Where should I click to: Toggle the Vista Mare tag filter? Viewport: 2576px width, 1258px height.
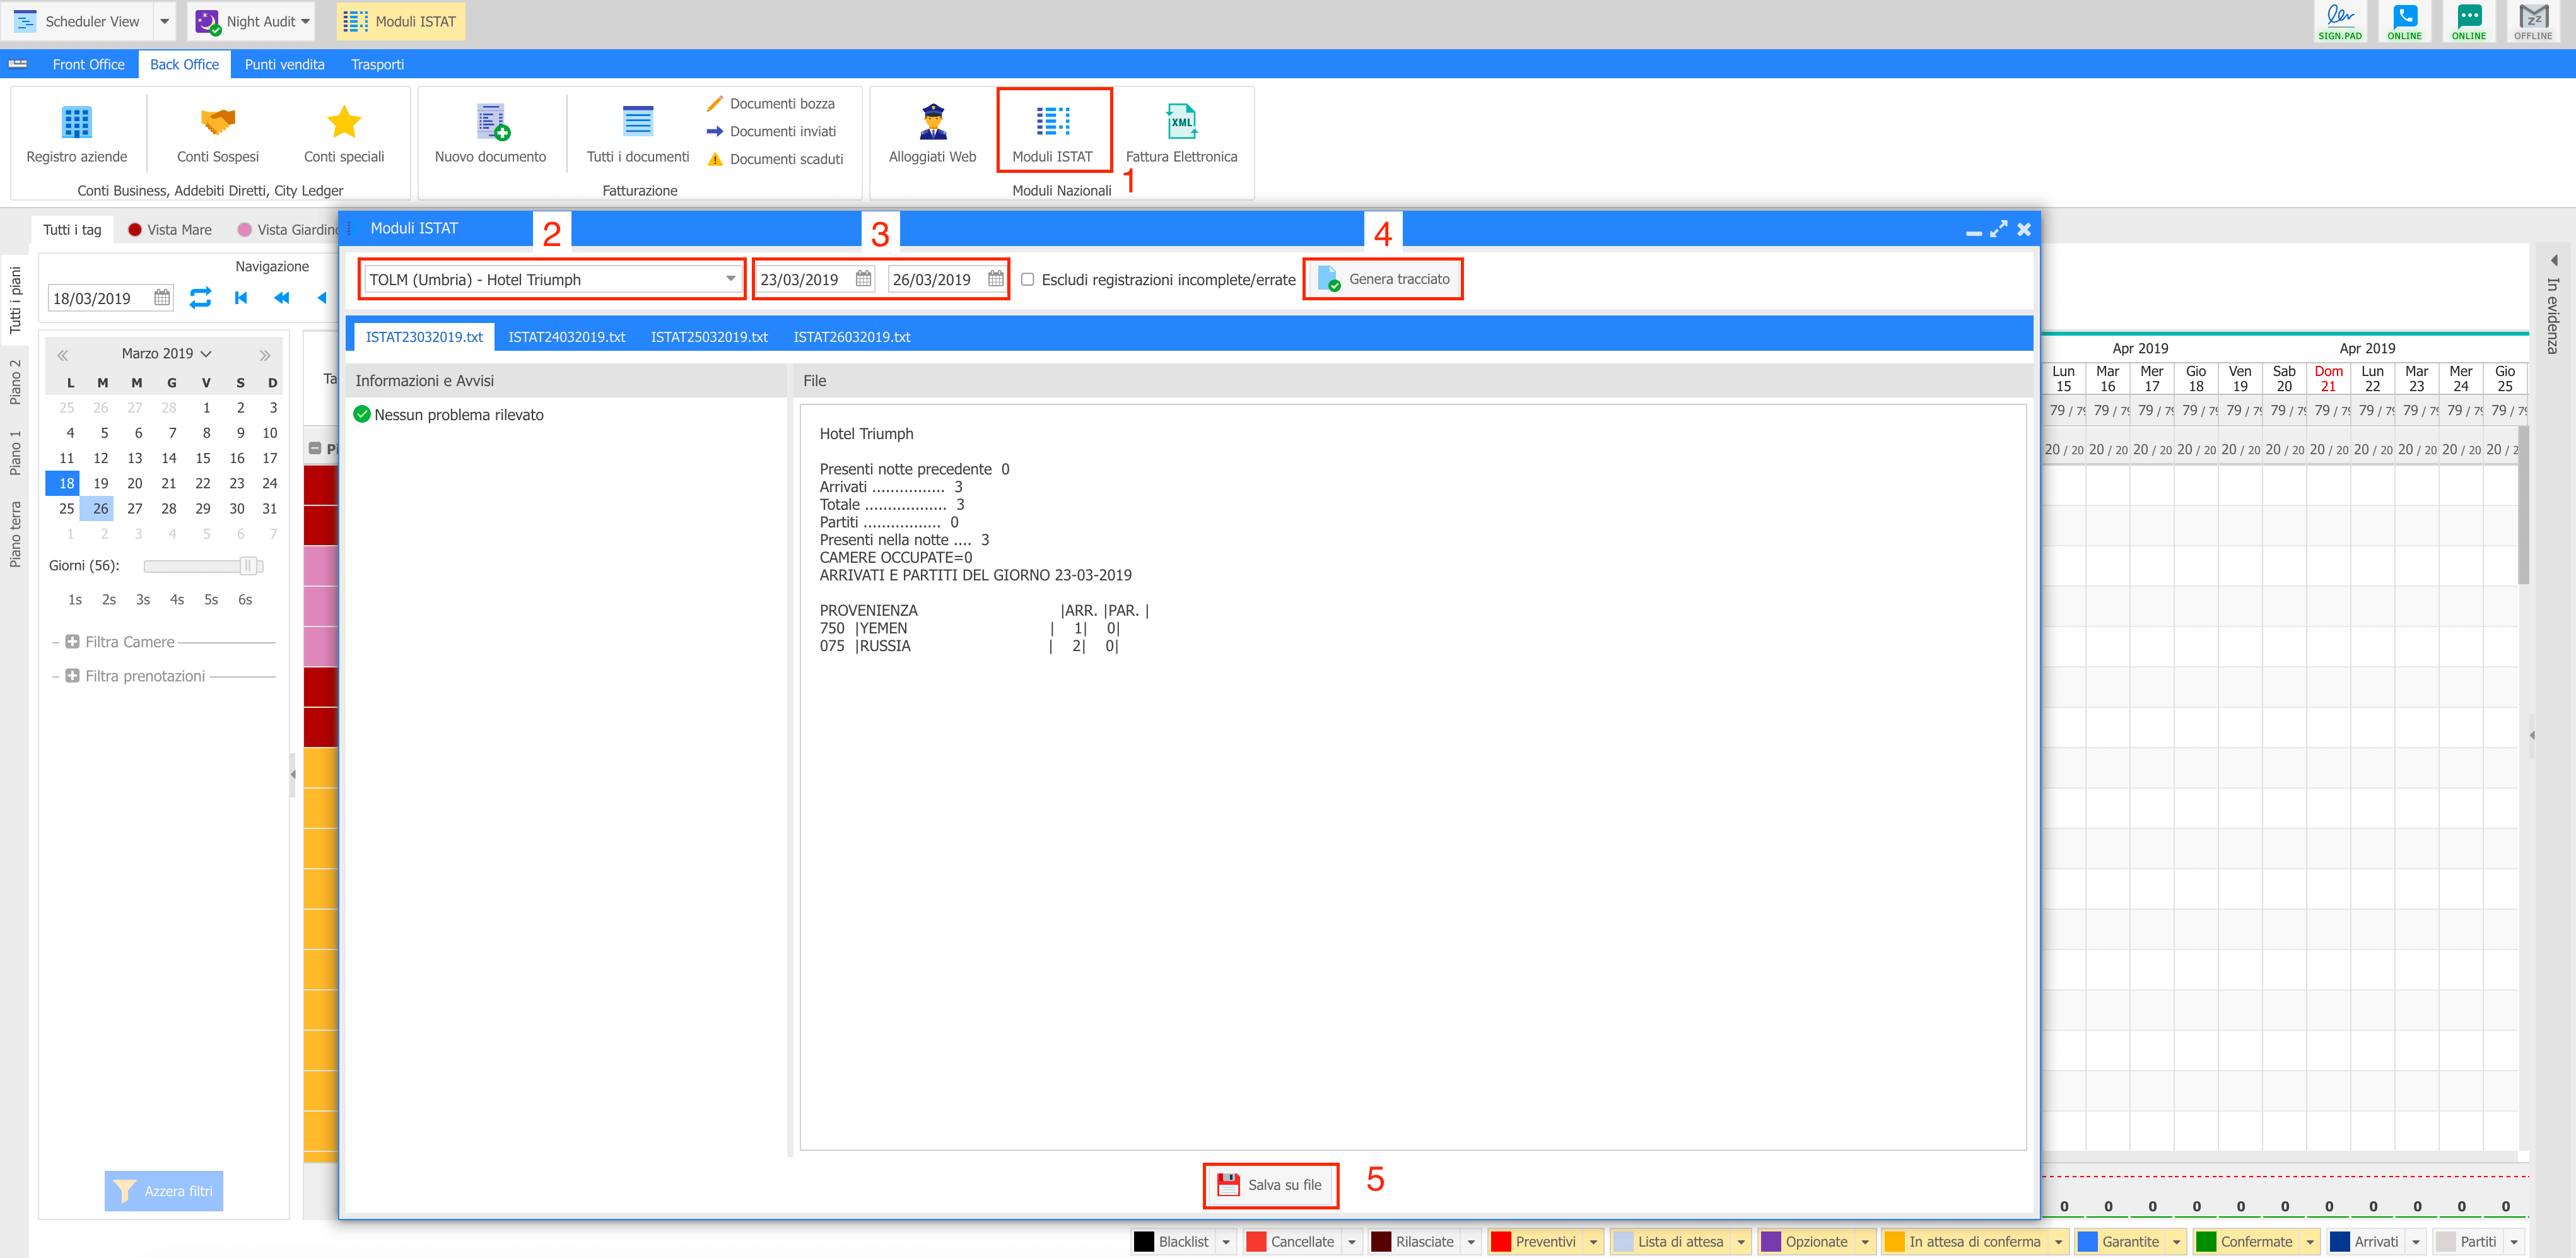pyautogui.click(x=169, y=230)
